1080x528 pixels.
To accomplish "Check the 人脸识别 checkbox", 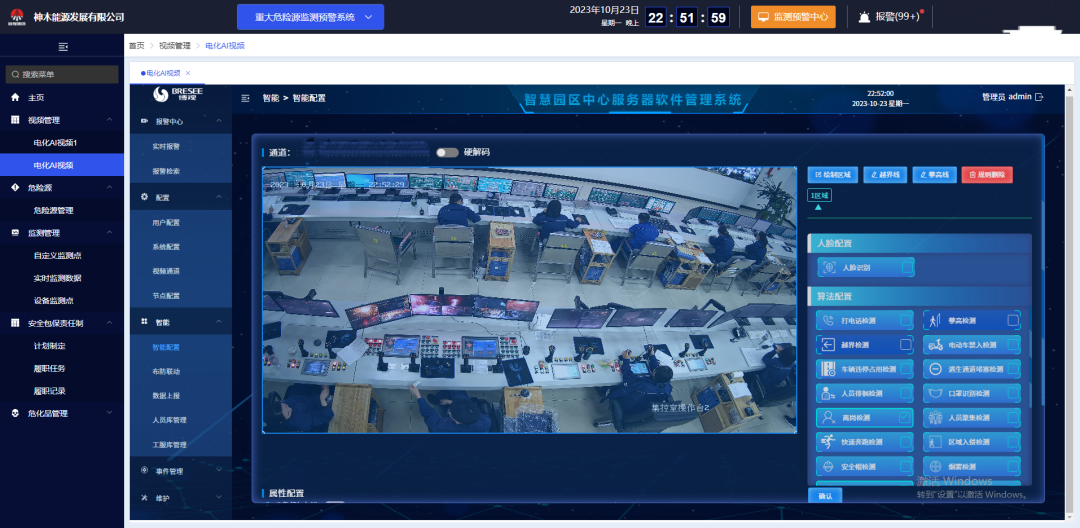I will coord(906,267).
